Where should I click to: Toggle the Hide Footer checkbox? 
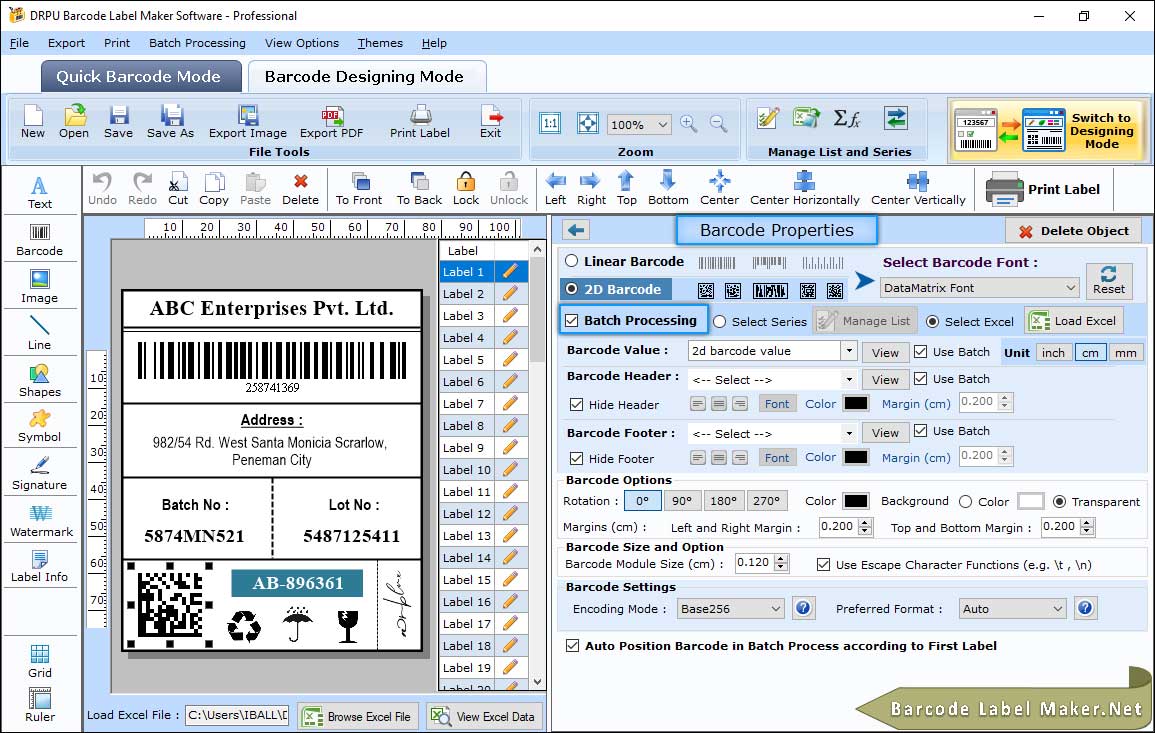click(x=577, y=458)
